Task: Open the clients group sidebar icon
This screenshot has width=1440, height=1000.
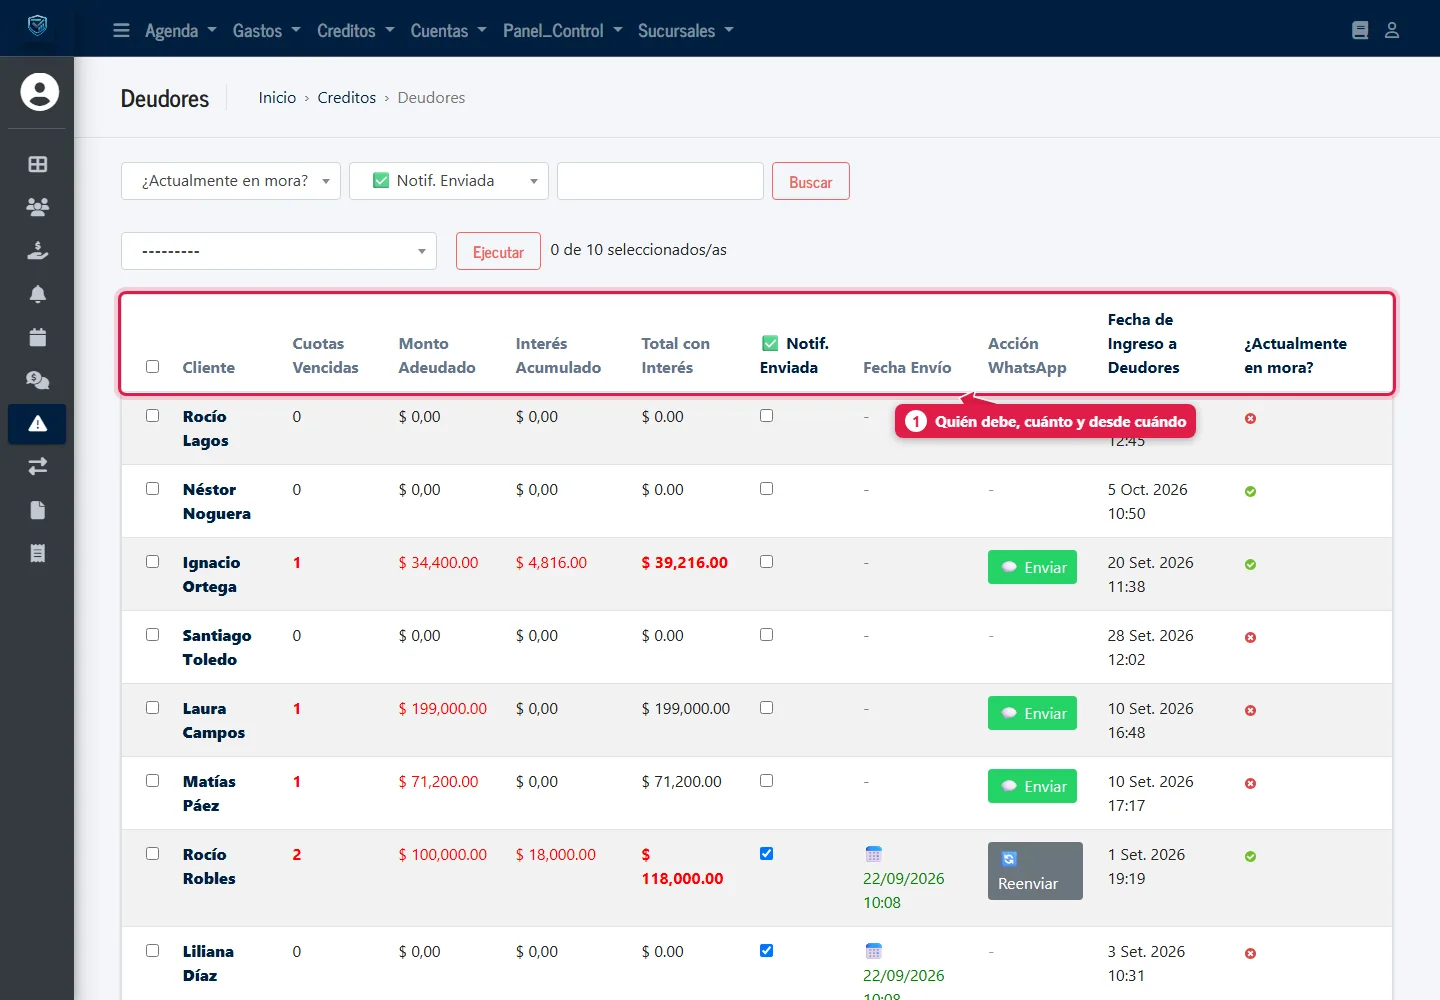Action: [38, 207]
